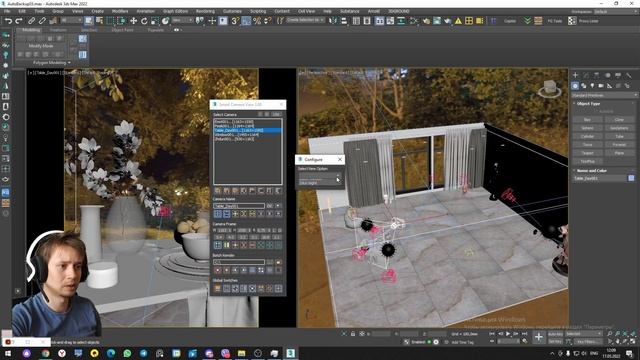Image resolution: width=640 pixels, height=360 pixels.
Task: Select the highlighted Table camera in the list
Action: [x=247, y=130]
